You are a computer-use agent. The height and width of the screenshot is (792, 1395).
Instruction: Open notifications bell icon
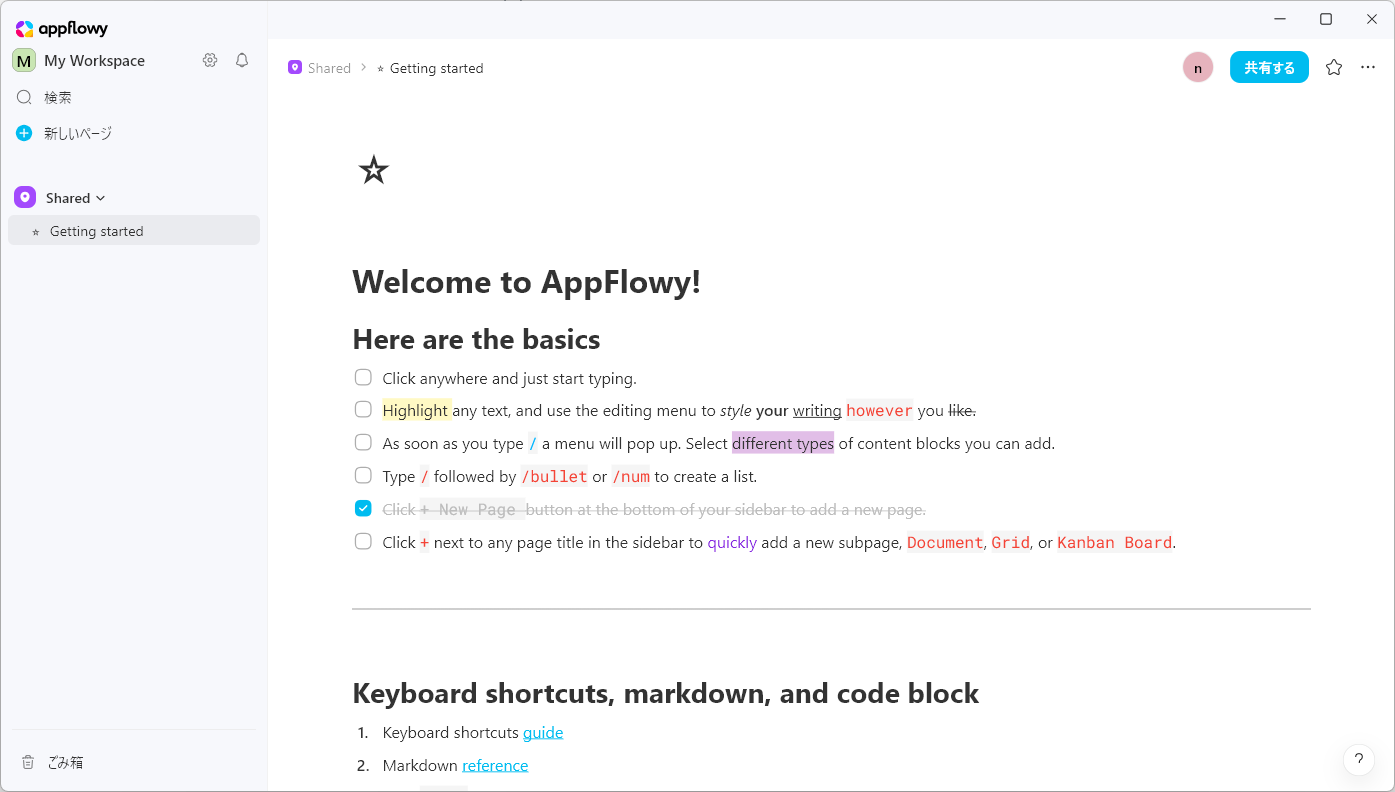(242, 60)
